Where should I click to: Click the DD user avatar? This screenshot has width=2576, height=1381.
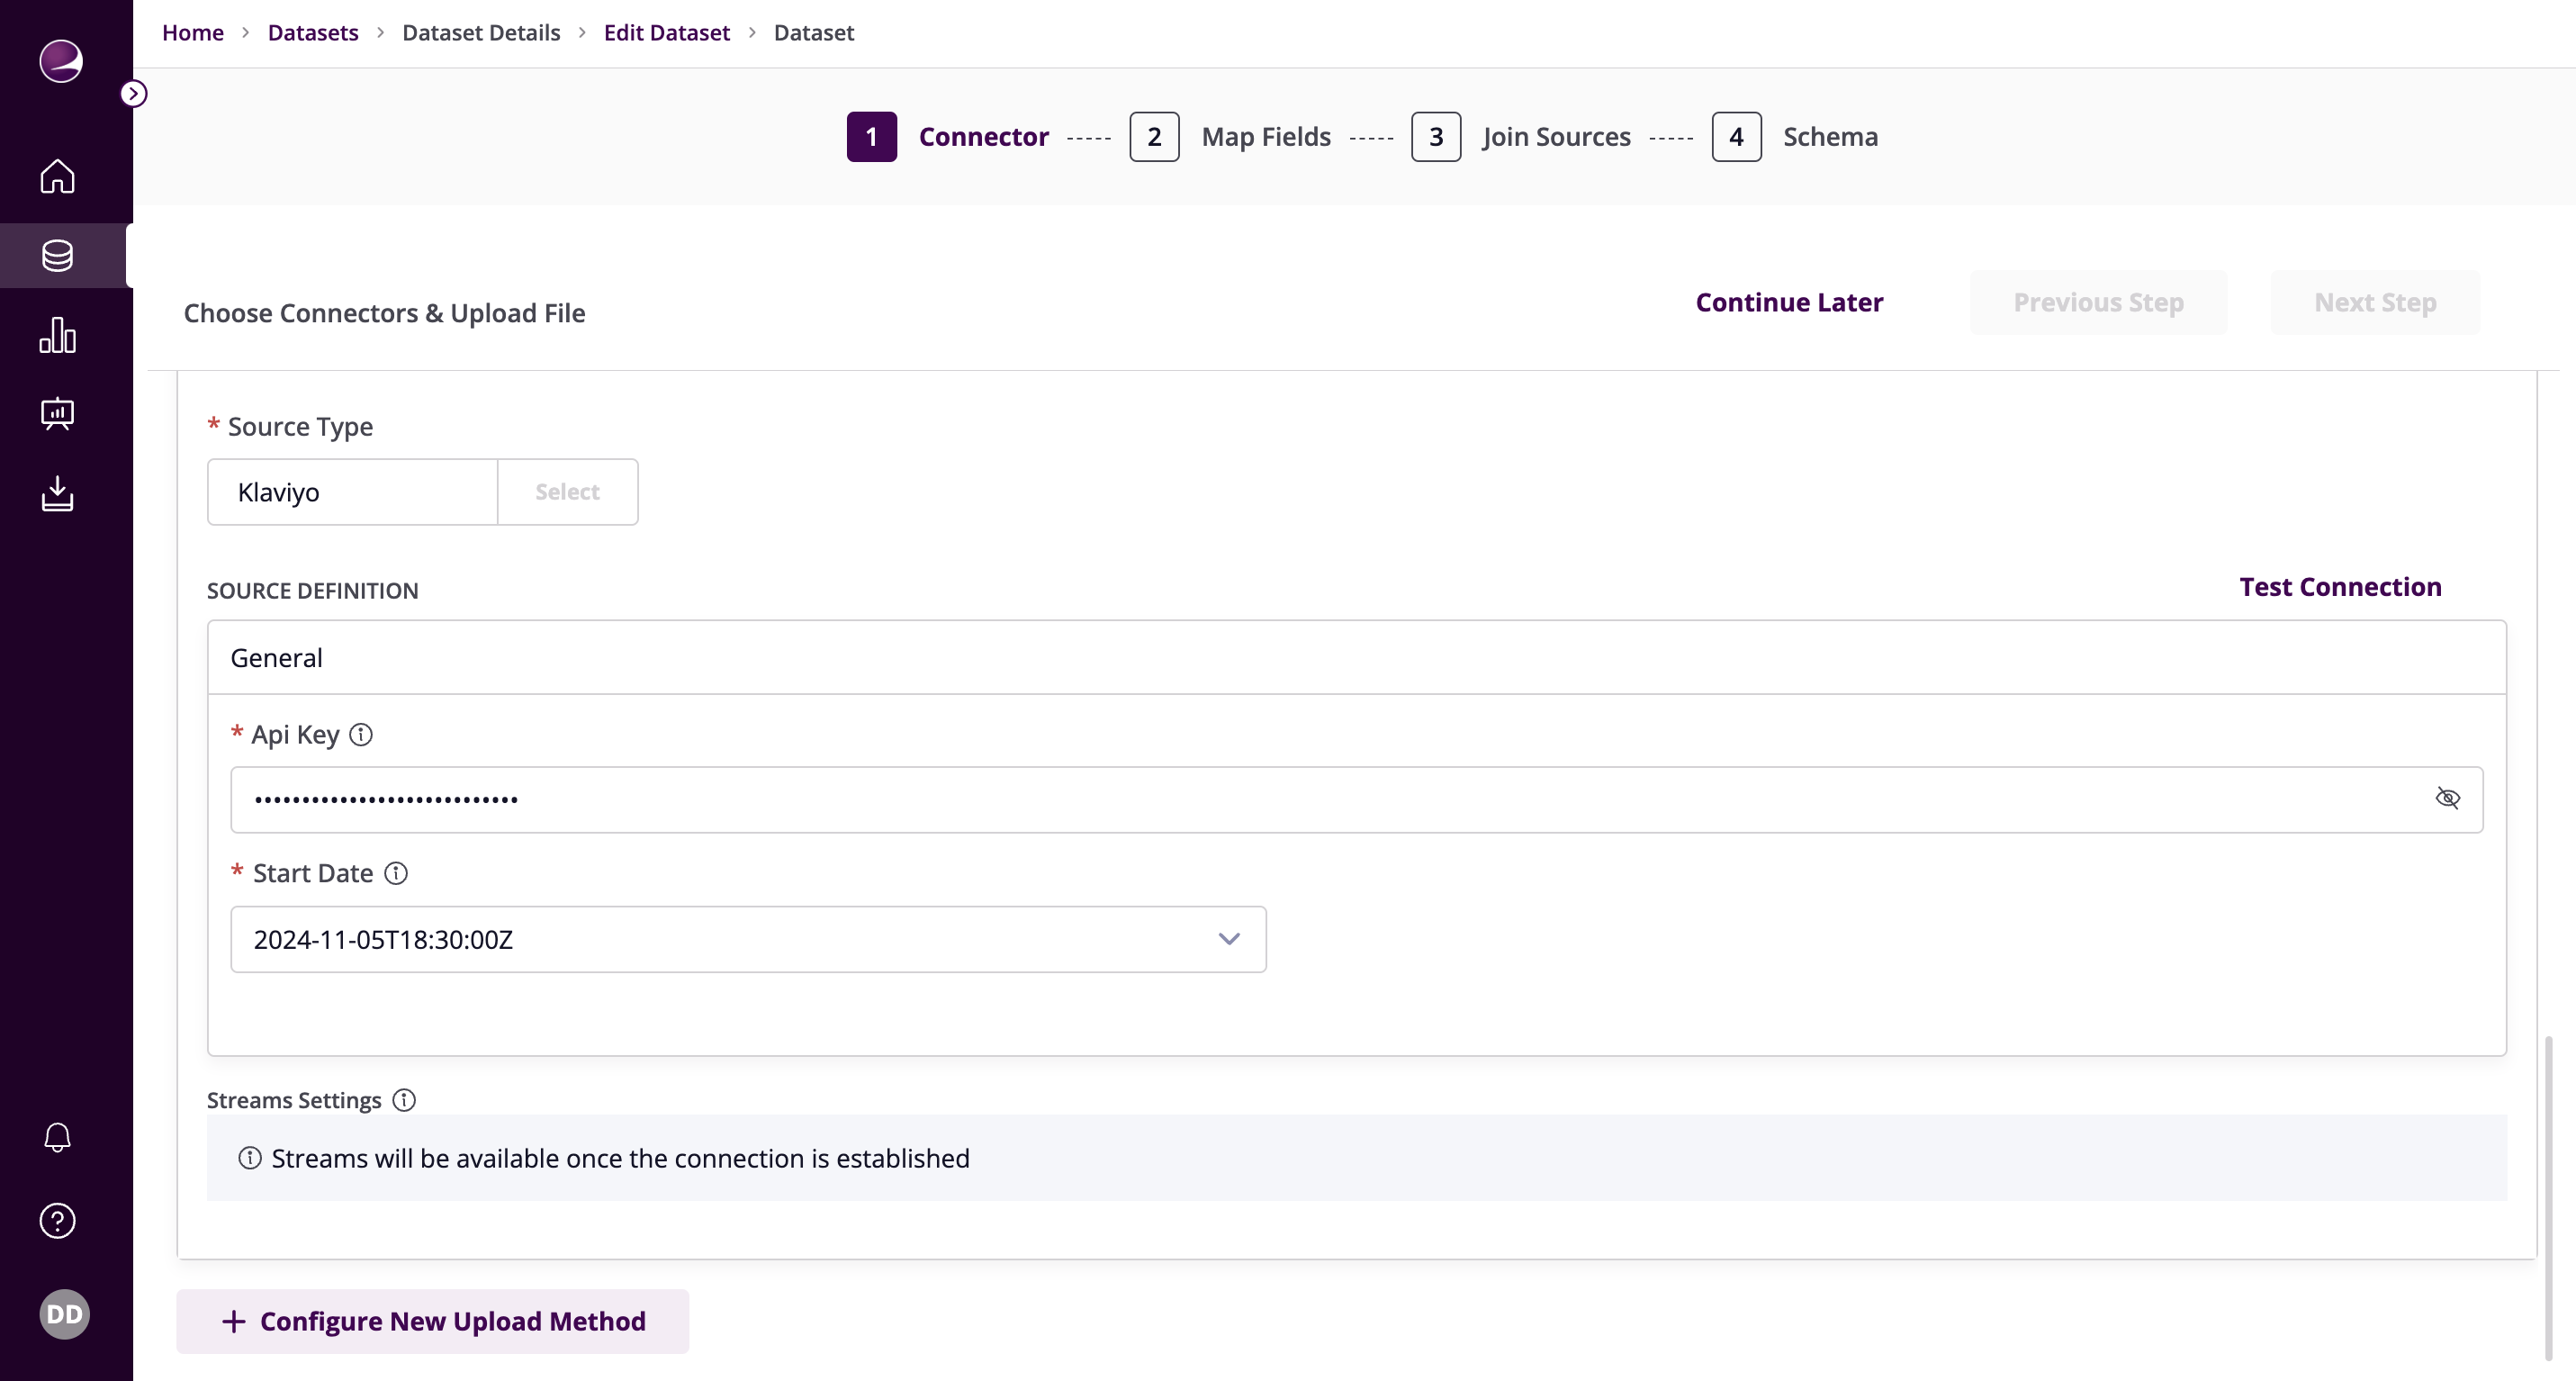(64, 1314)
